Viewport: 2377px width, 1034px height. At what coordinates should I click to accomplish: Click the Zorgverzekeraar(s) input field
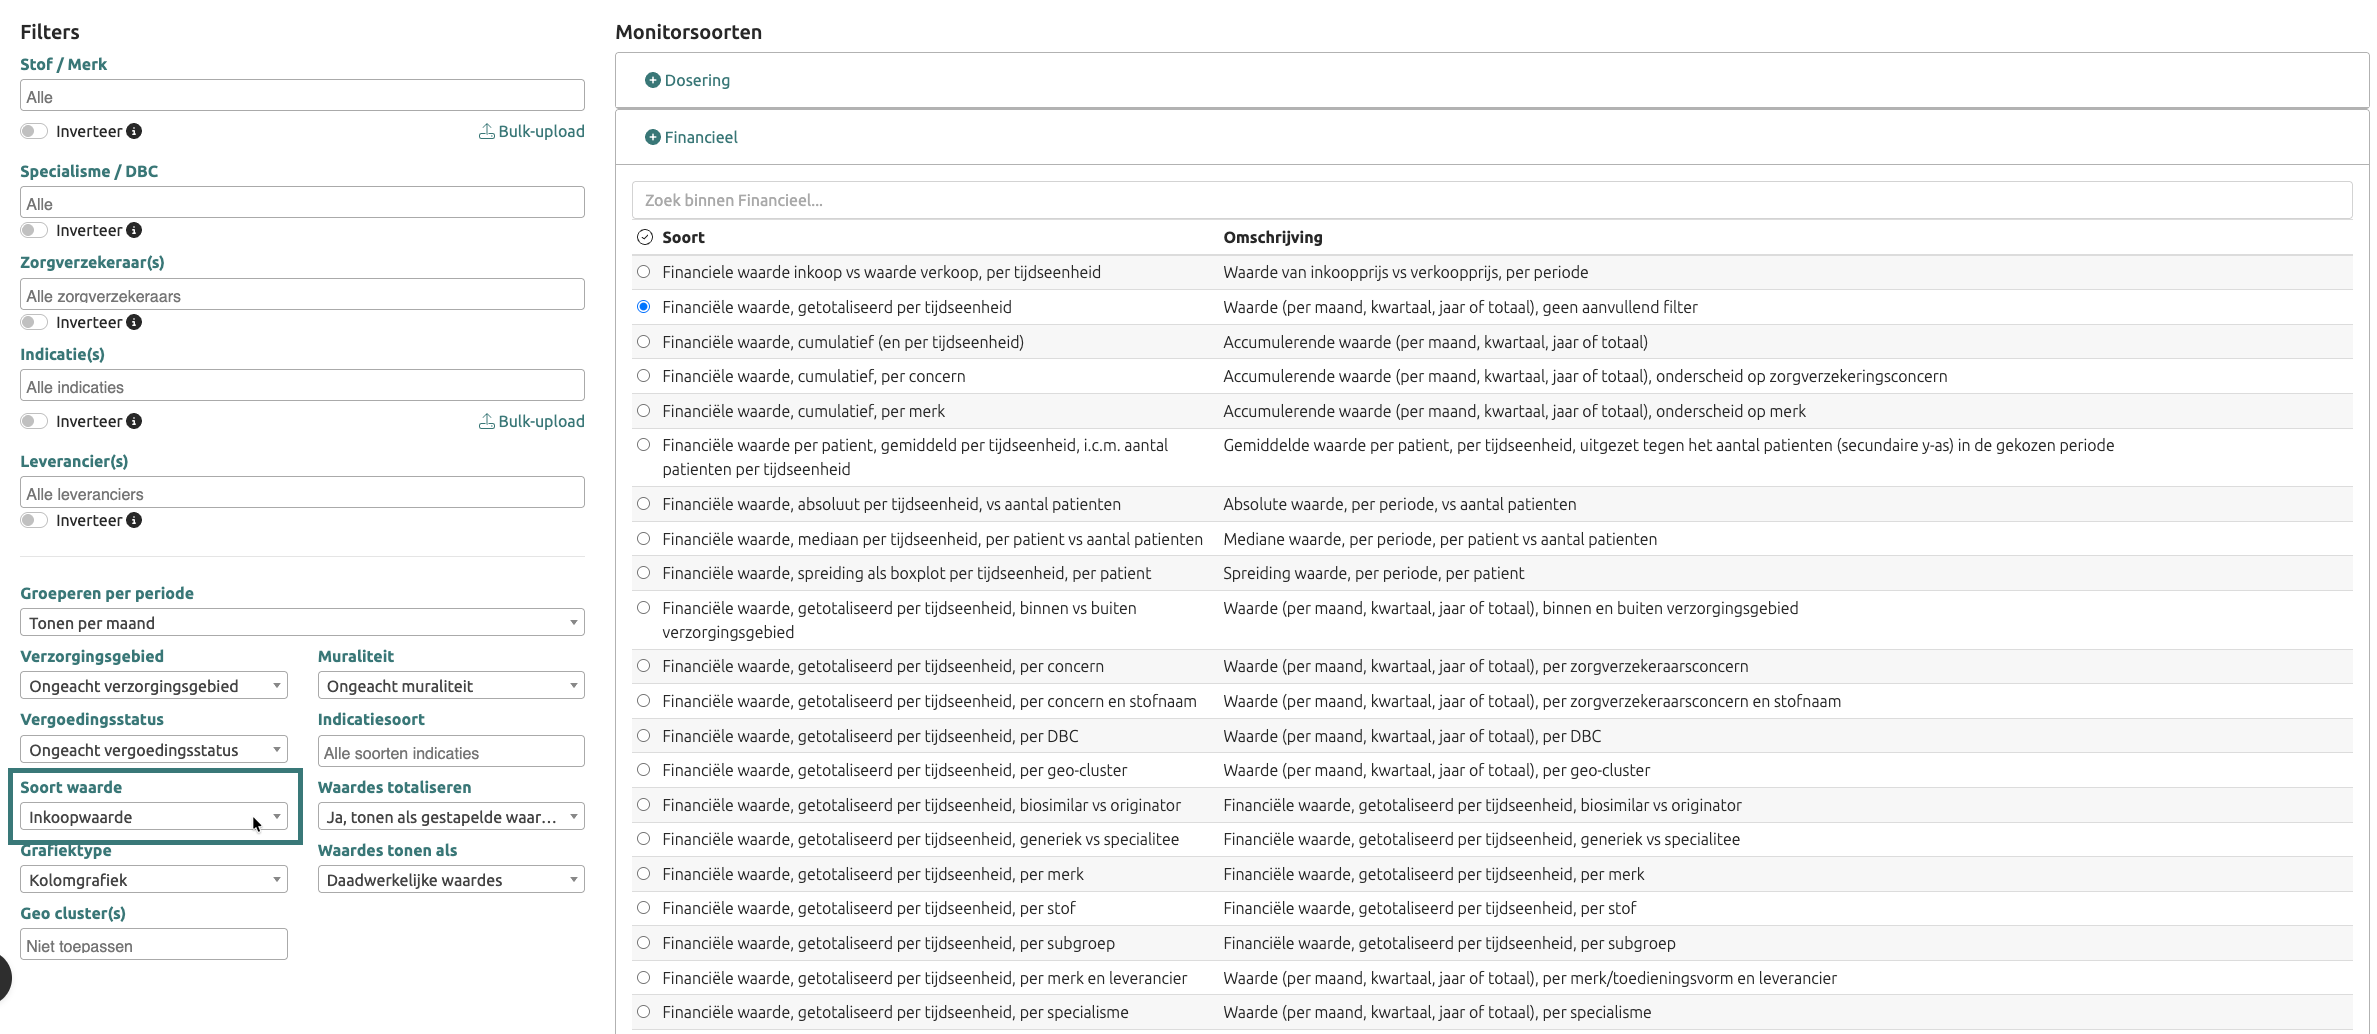pyautogui.click(x=302, y=294)
